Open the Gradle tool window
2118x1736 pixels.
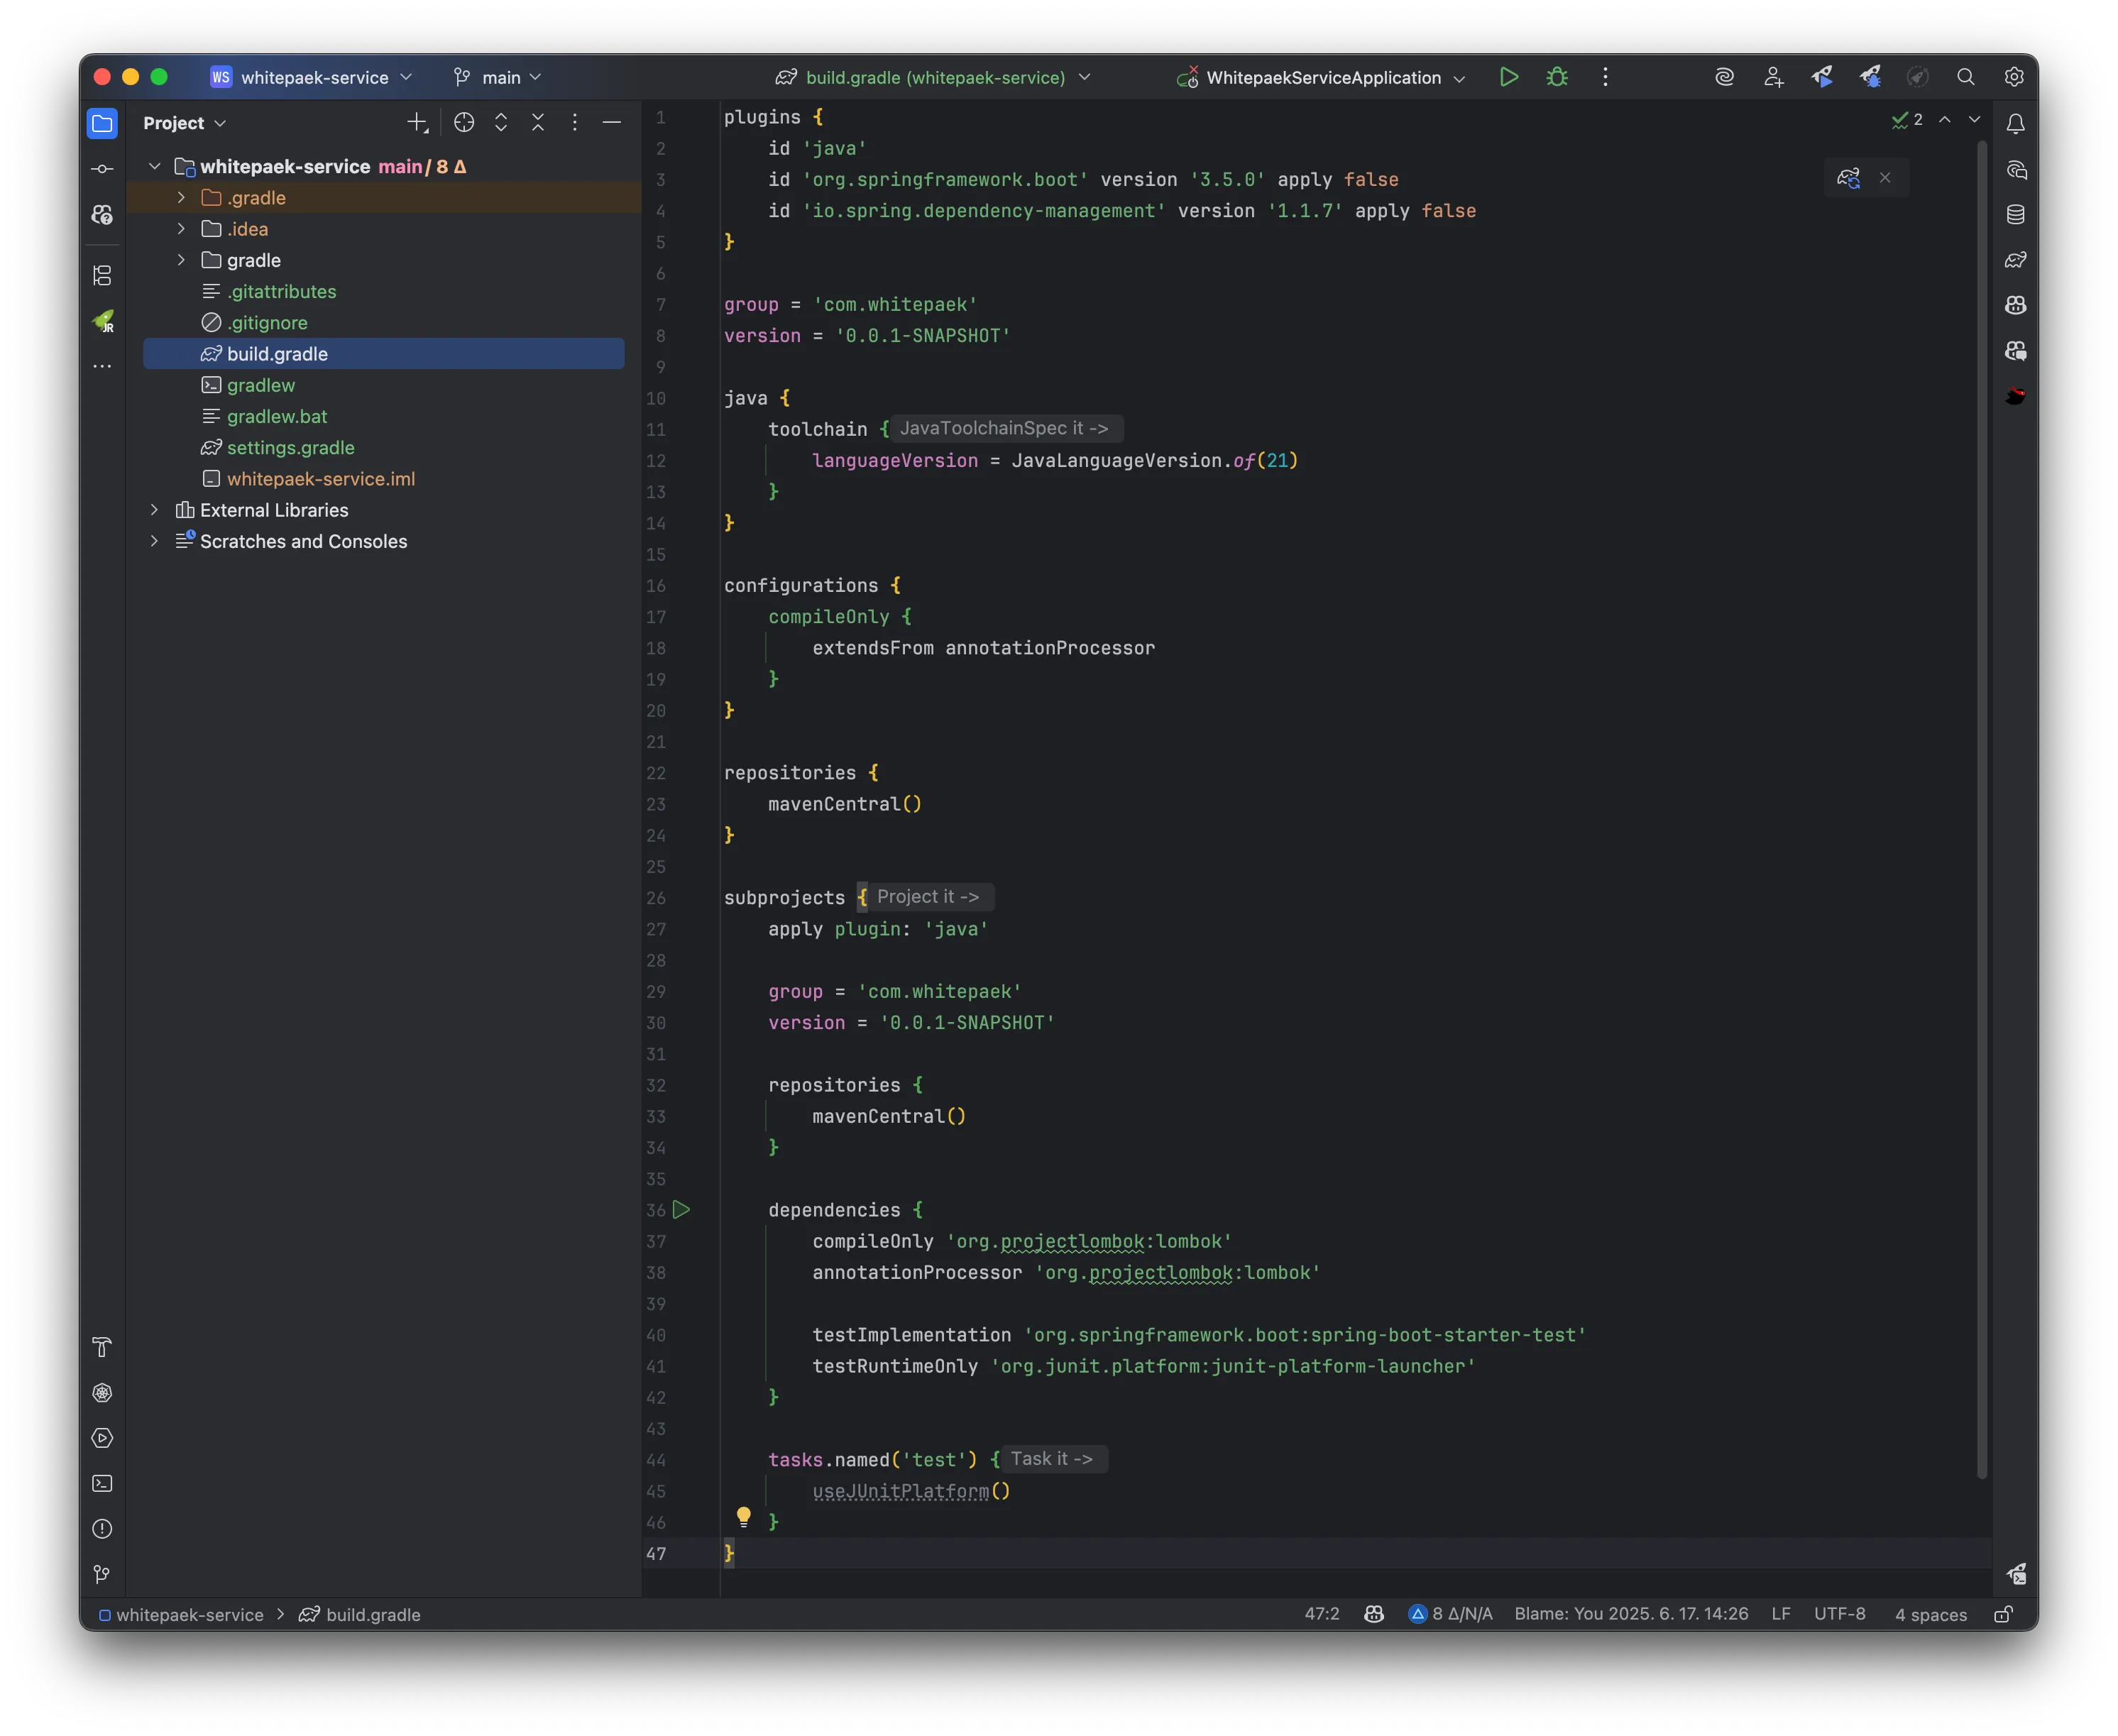[2015, 260]
